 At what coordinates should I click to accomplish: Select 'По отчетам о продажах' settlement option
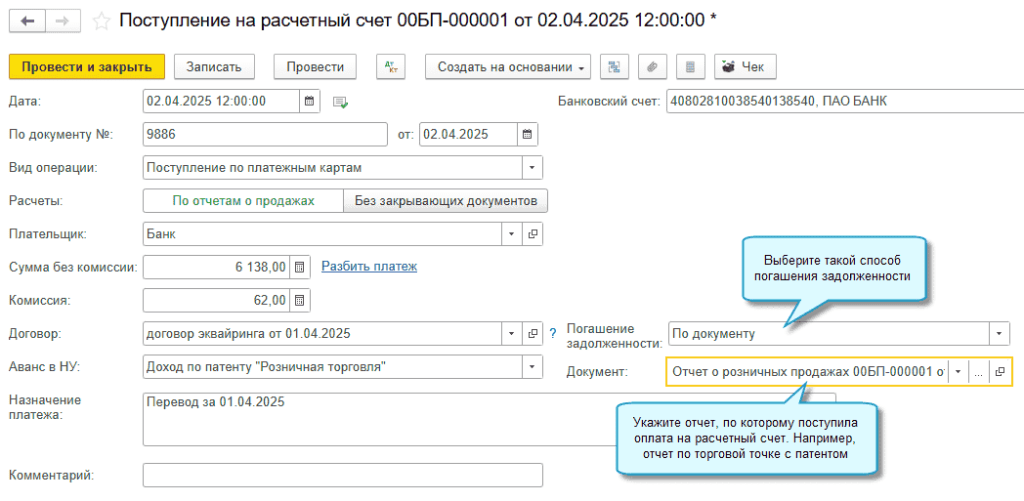[243, 201]
